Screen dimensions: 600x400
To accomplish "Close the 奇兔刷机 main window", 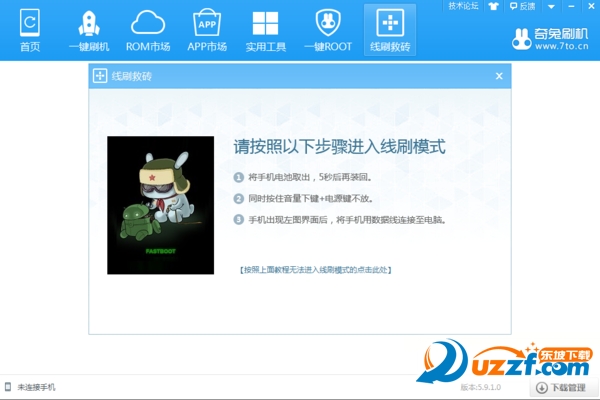I will 591,6.
